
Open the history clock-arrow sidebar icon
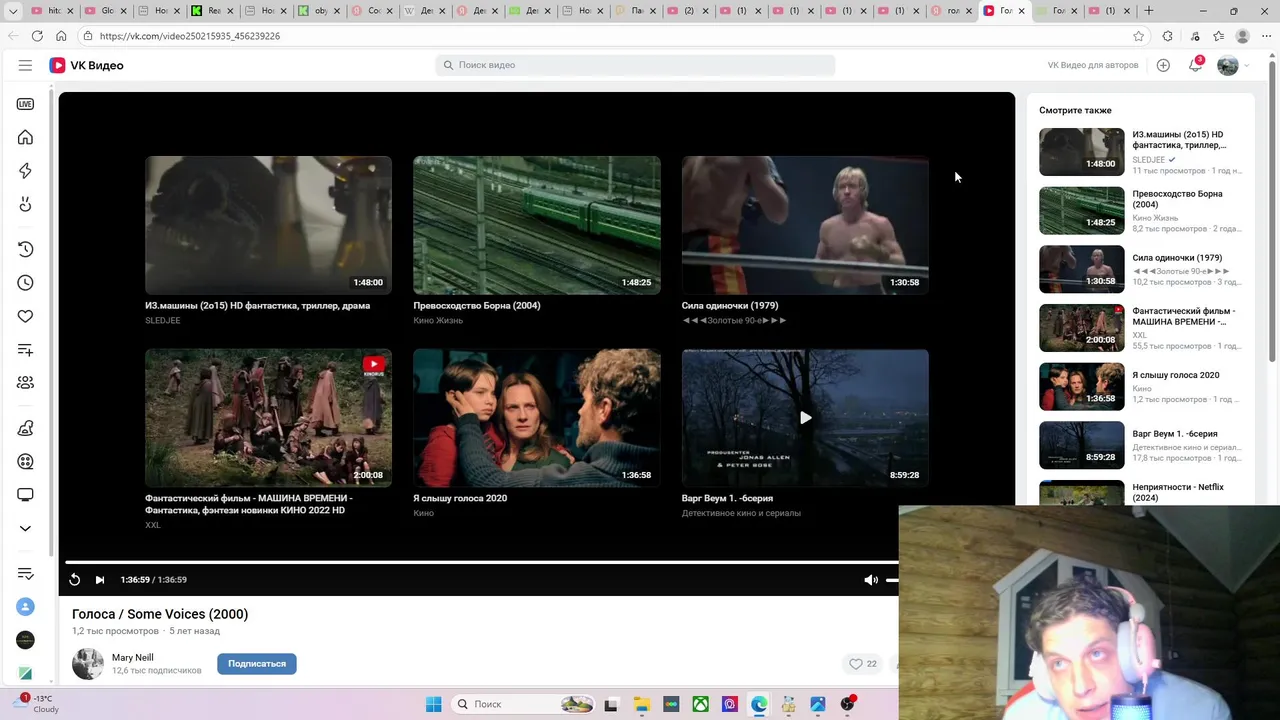[x=25, y=249]
